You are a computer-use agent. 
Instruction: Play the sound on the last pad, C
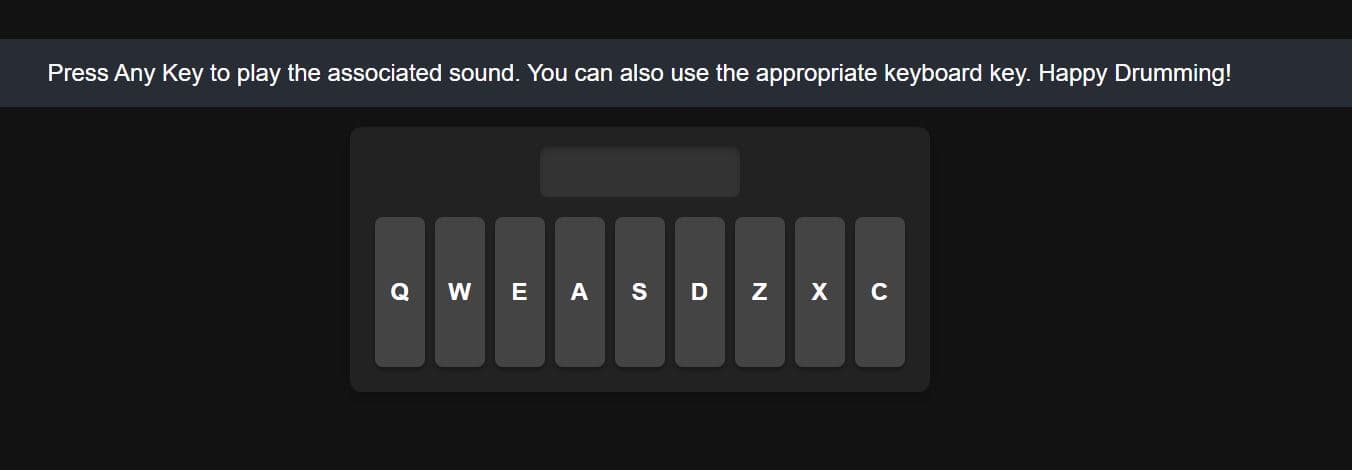[x=880, y=292]
